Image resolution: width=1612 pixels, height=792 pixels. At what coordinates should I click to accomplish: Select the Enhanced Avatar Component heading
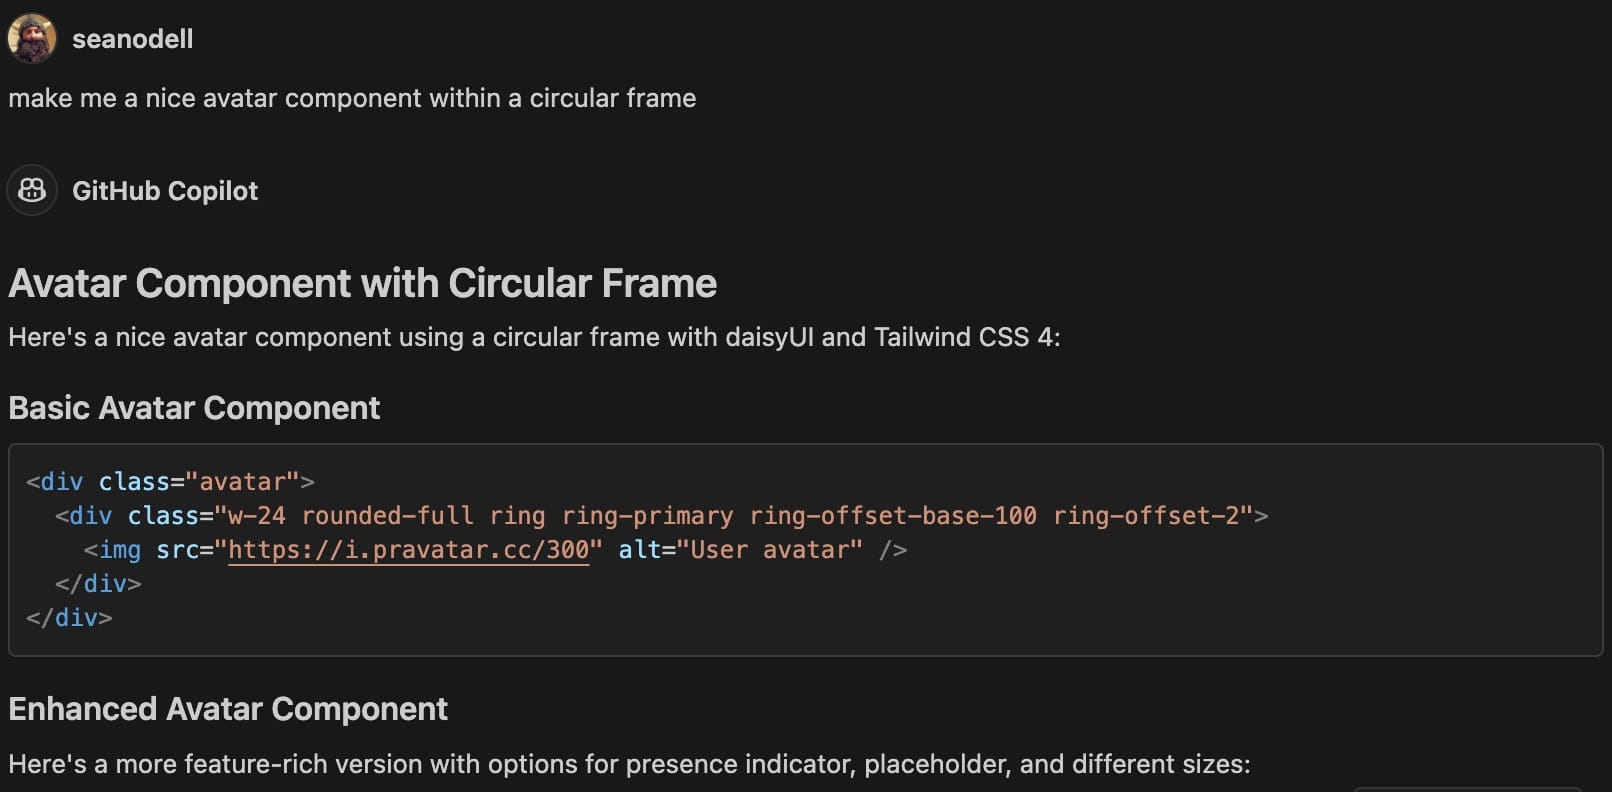pos(228,709)
